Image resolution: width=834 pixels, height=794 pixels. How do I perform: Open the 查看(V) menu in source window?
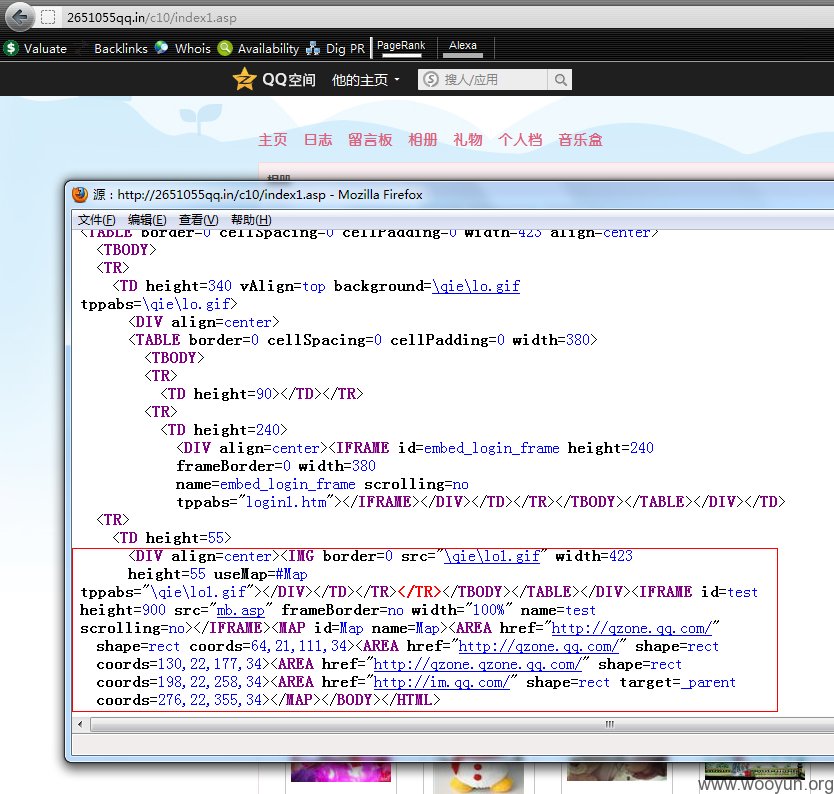point(198,220)
